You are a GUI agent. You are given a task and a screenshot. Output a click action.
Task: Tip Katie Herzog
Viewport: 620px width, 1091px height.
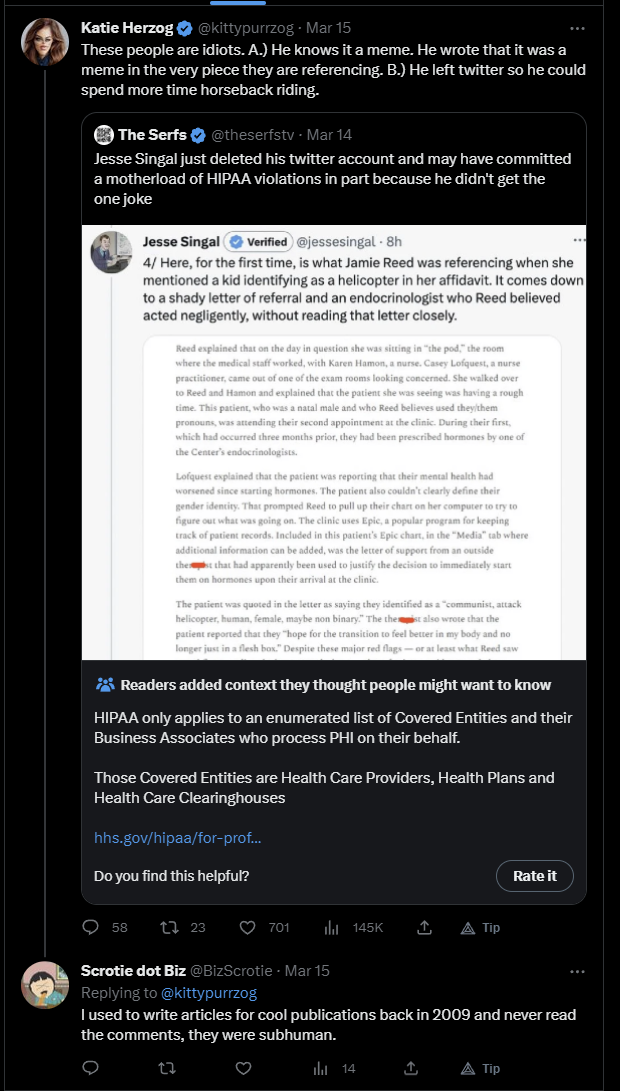click(x=480, y=927)
